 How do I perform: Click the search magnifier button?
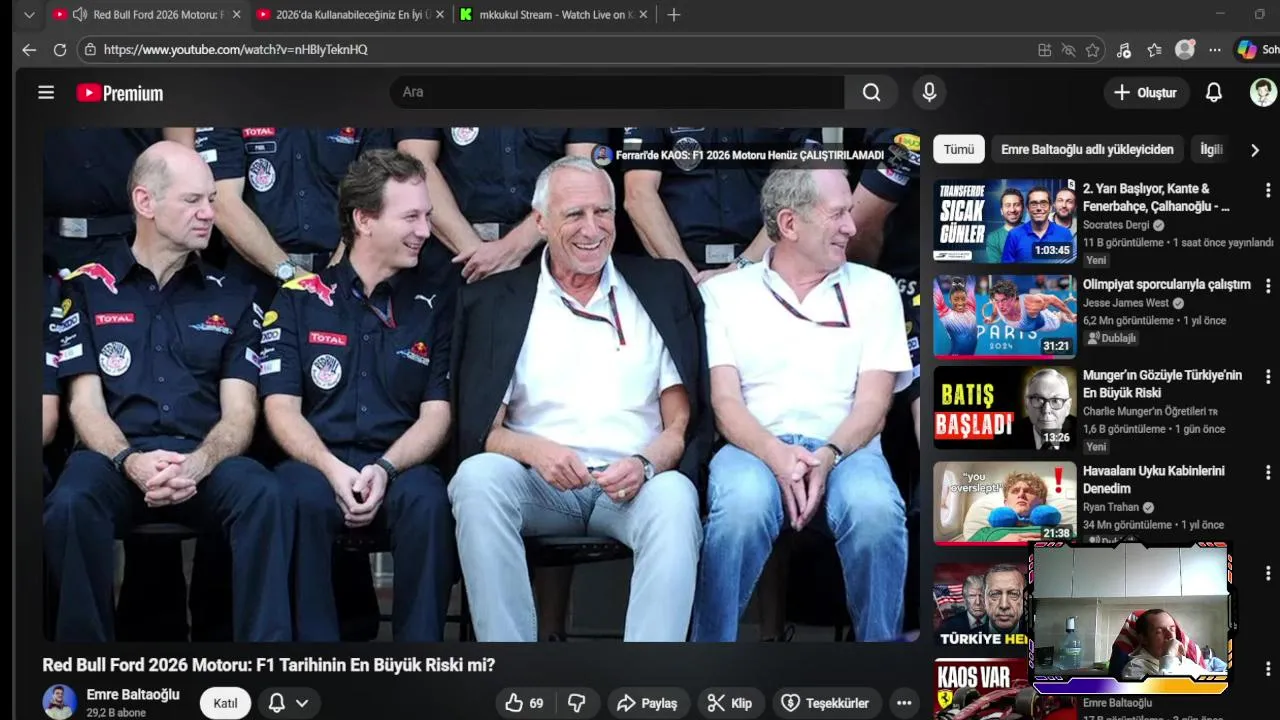point(872,92)
